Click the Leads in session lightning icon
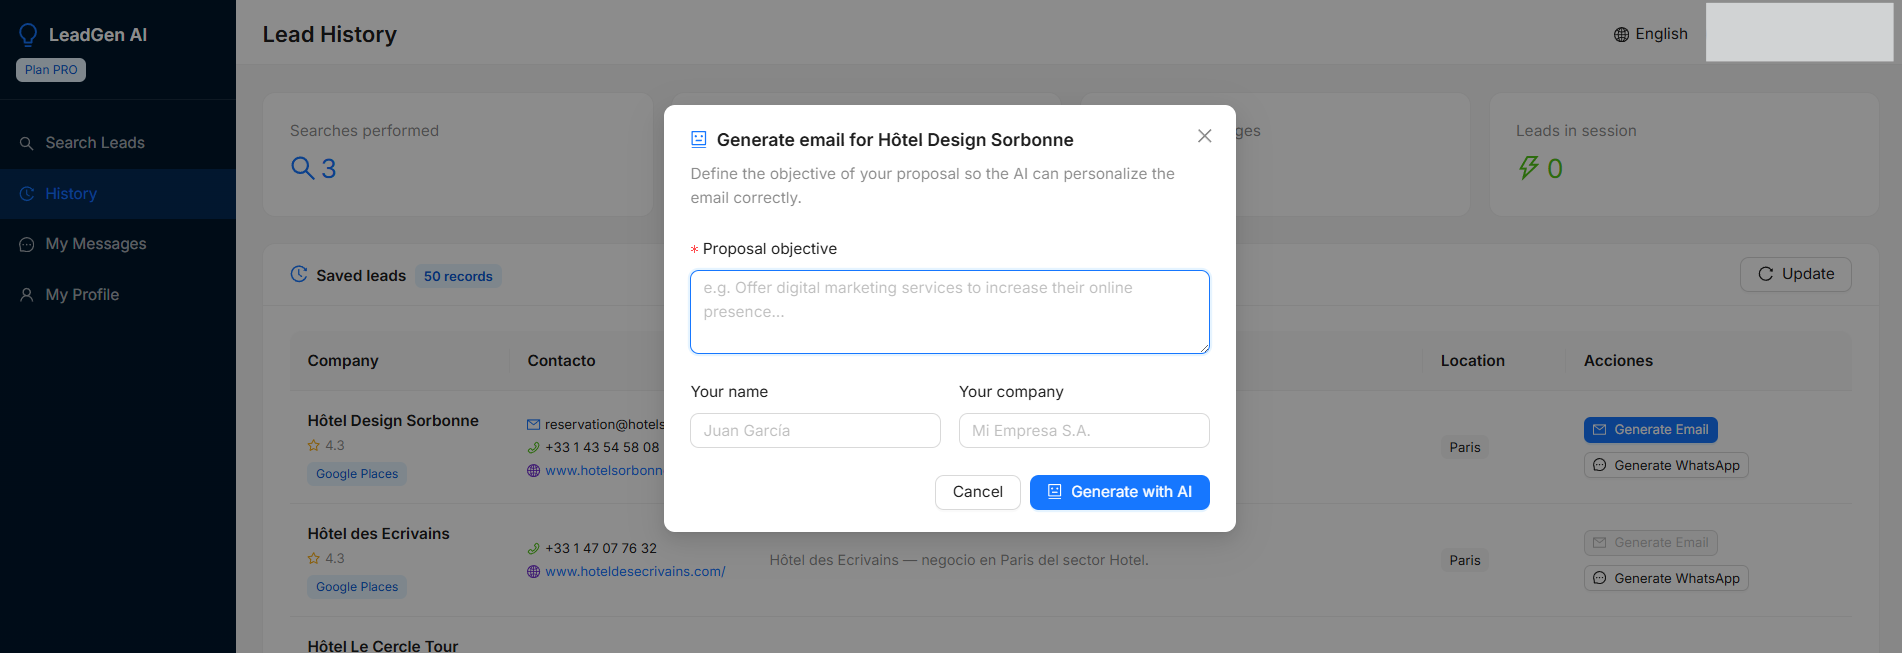 (x=1529, y=168)
